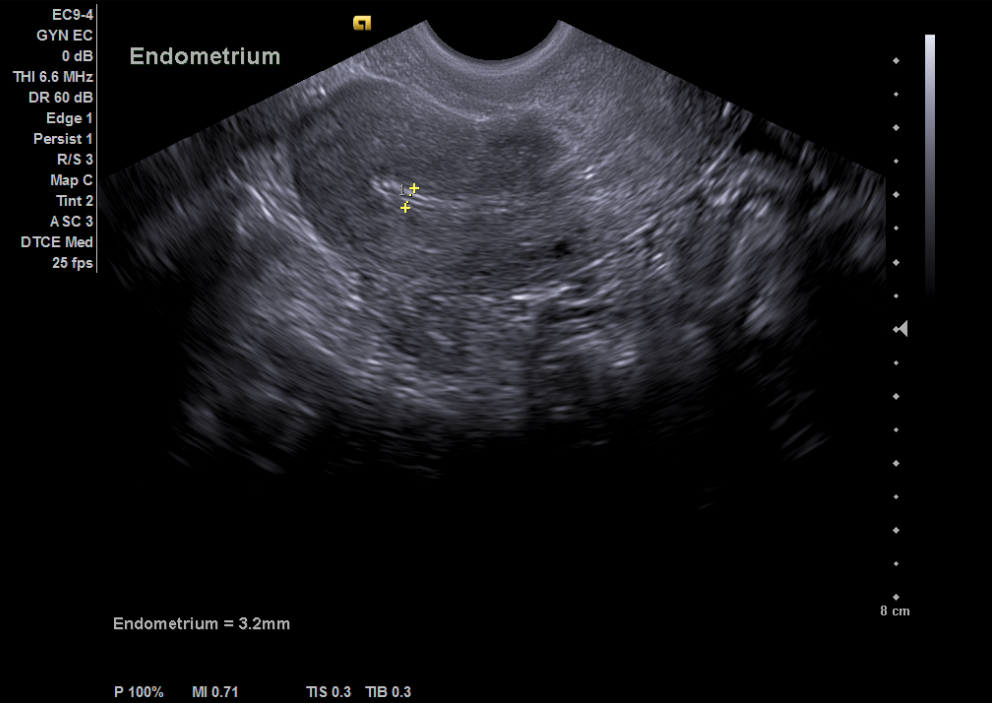This screenshot has width=992, height=704.
Task: Click the 8 cm depth label
Action: [x=895, y=611]
